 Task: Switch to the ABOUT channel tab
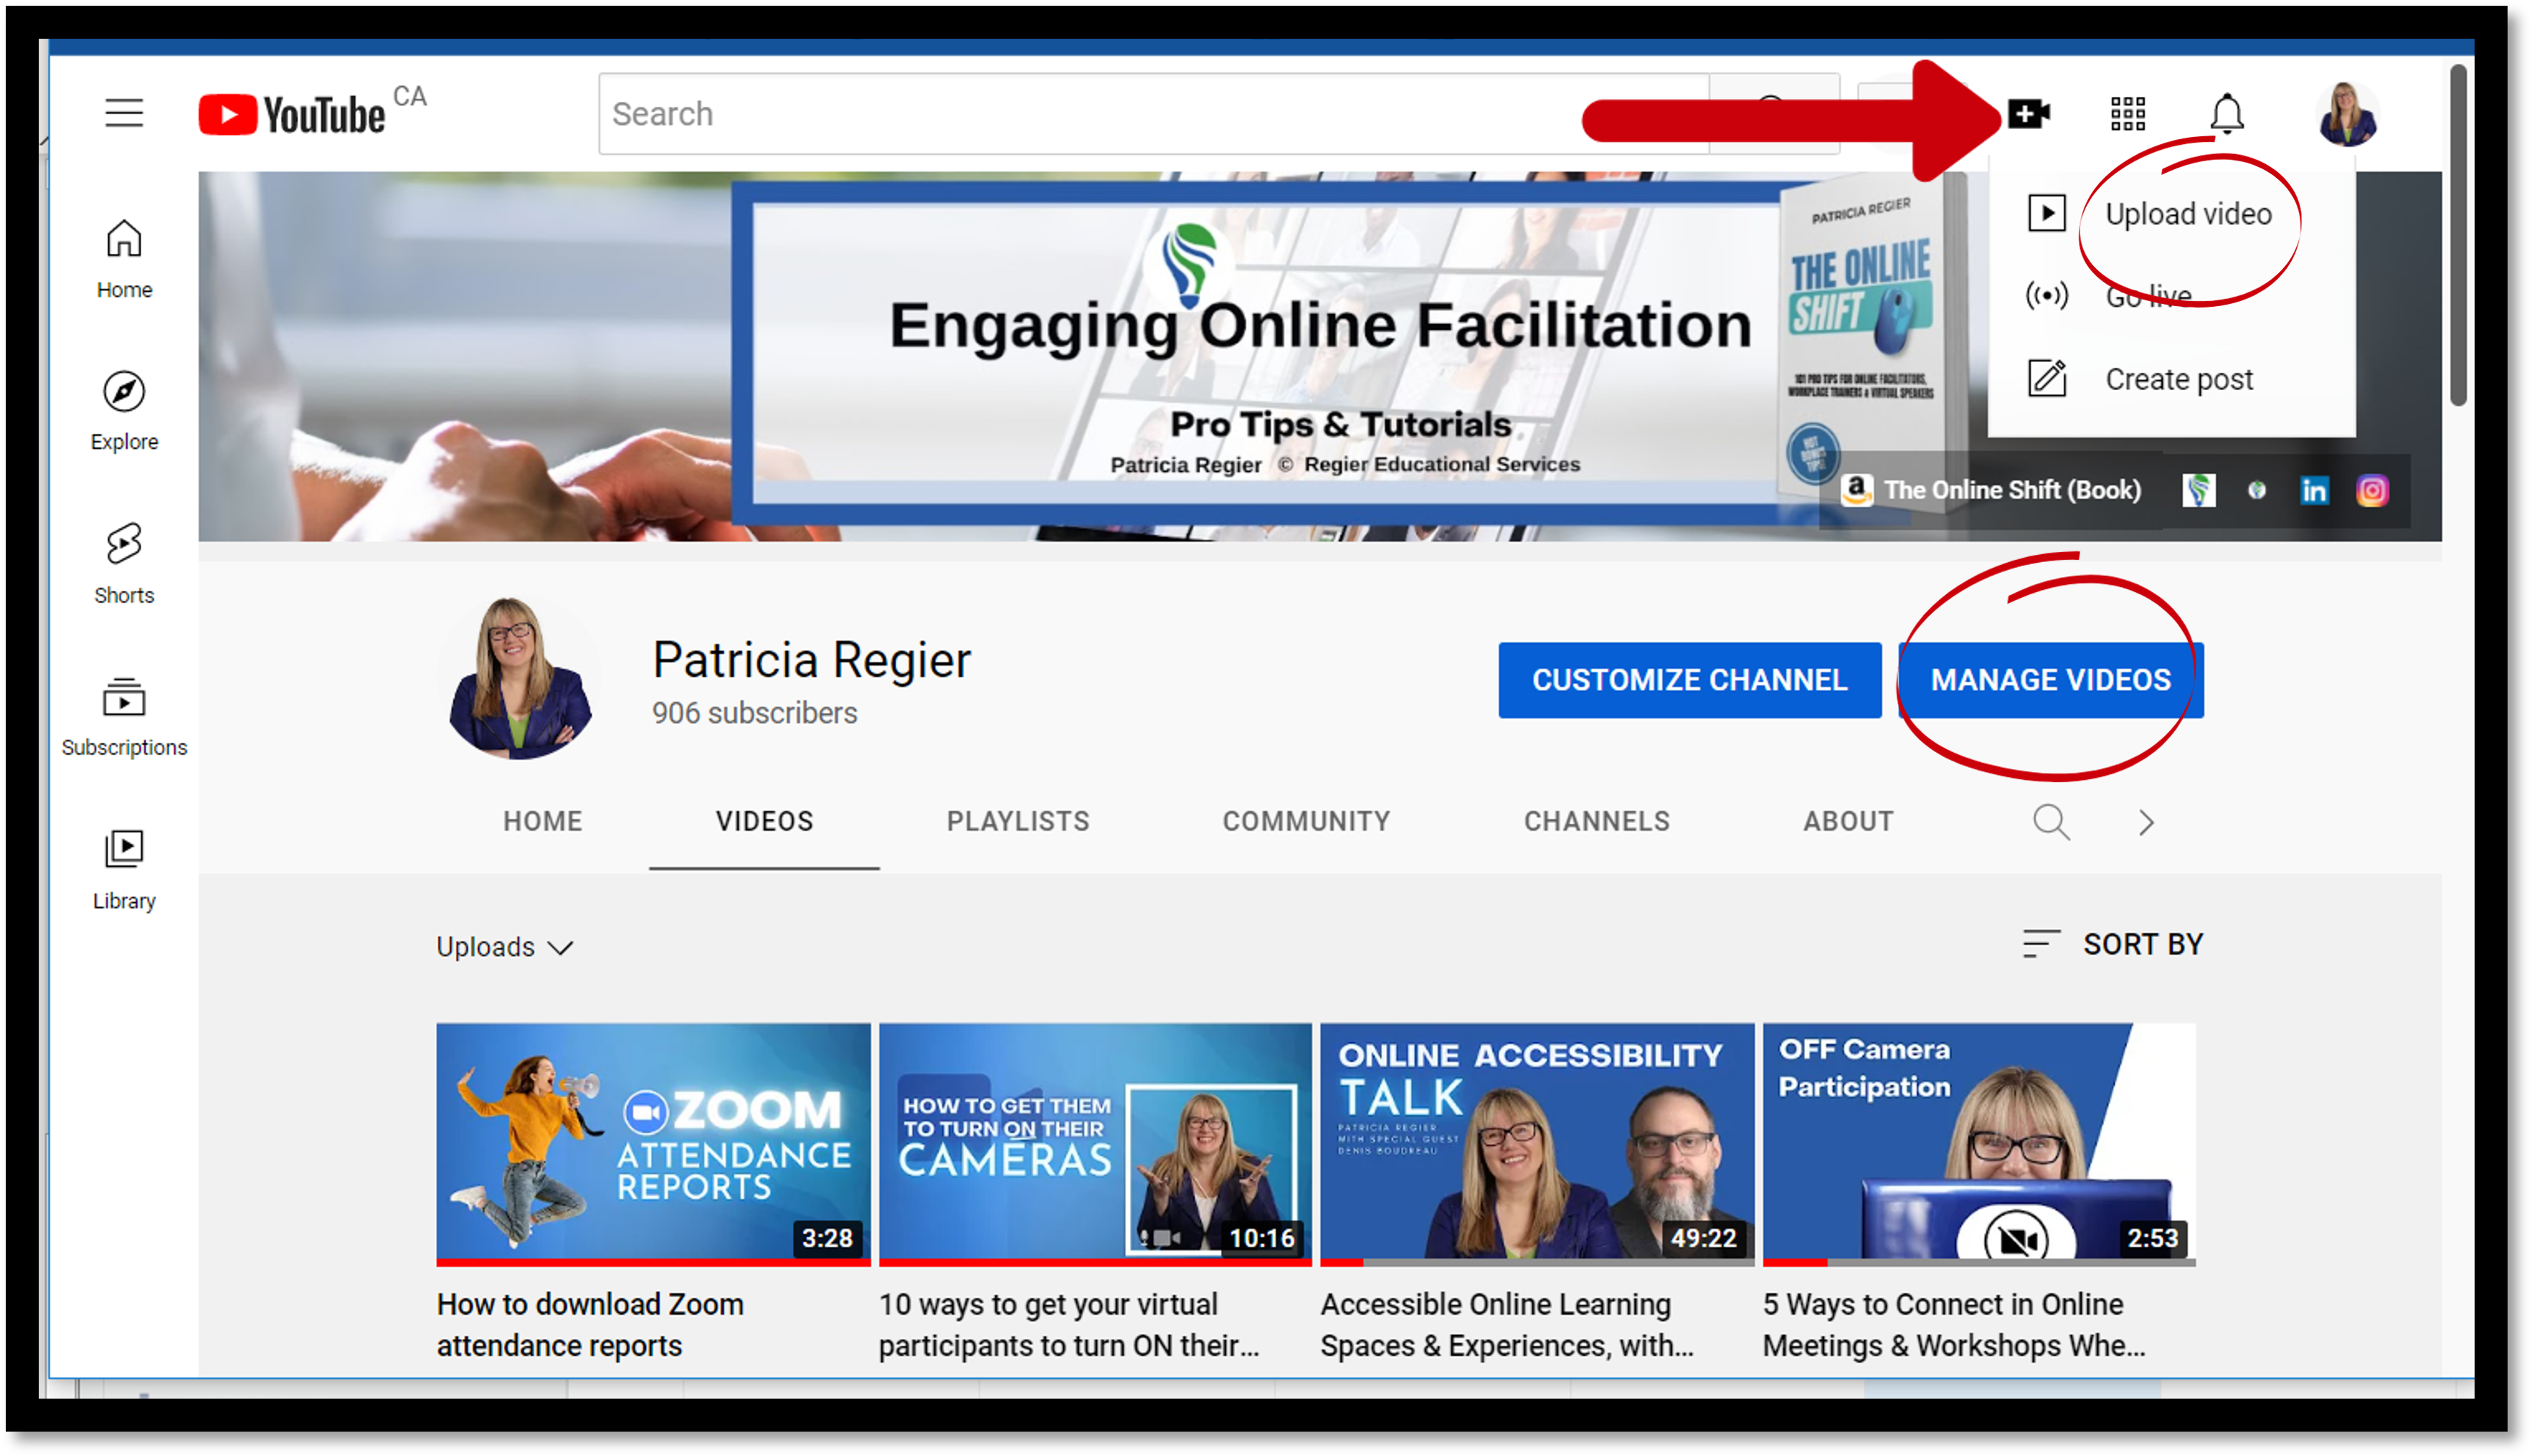[1848, 821]
